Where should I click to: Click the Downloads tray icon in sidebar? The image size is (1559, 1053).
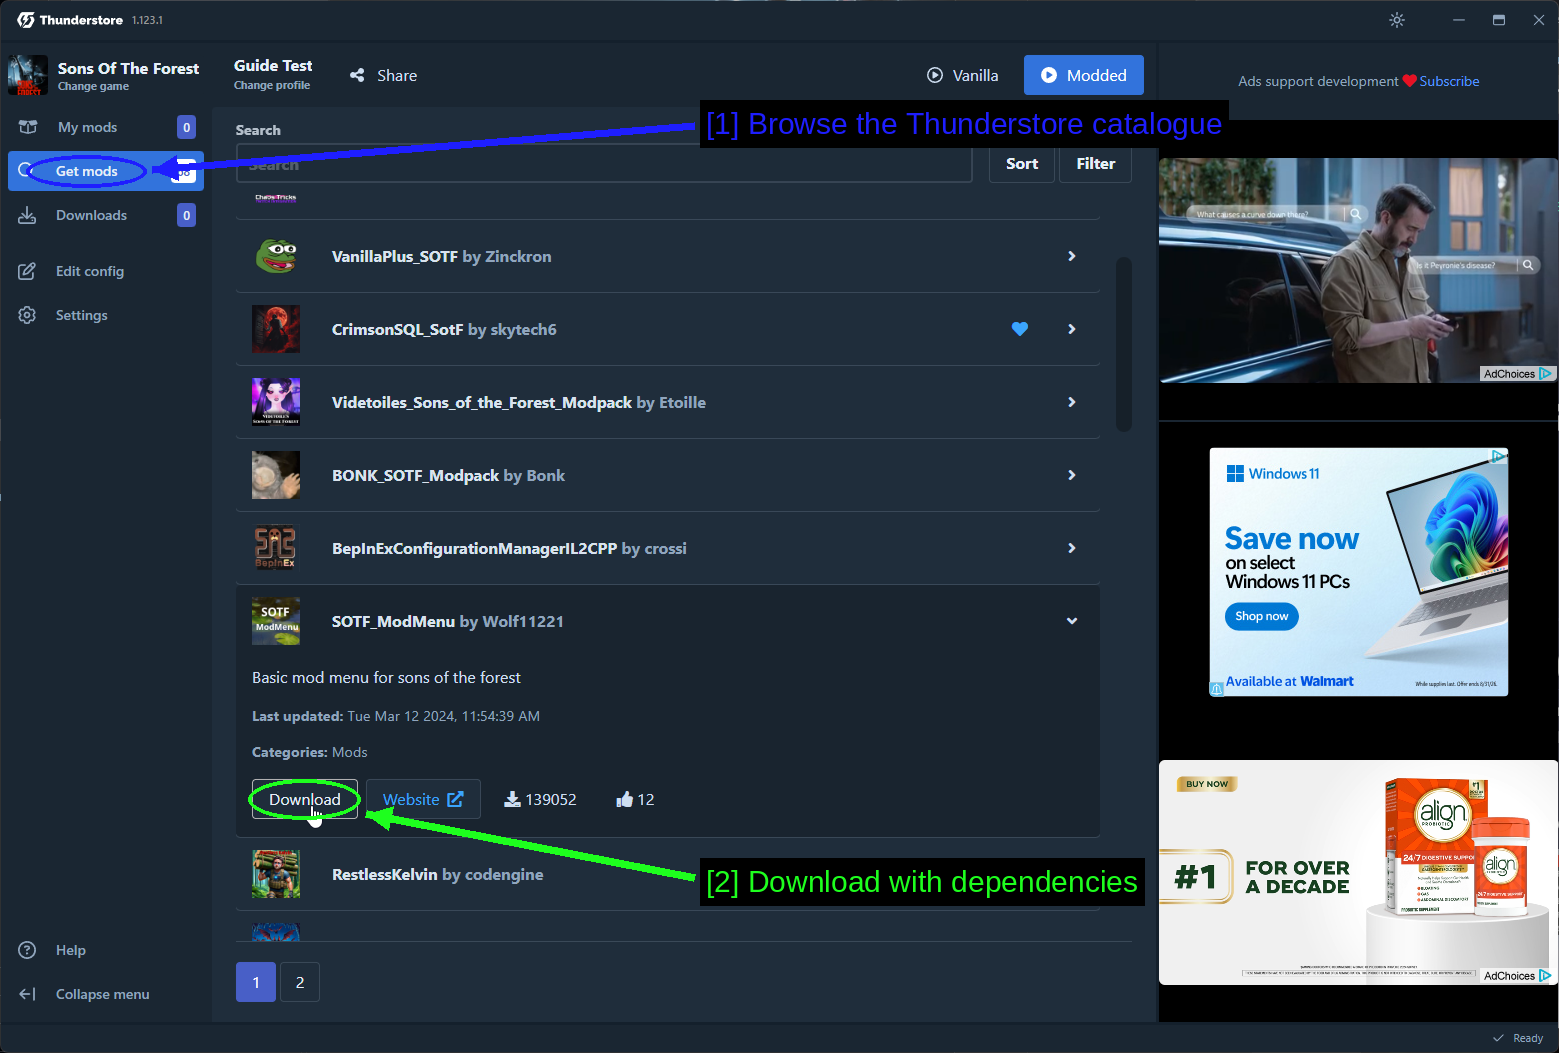(27, 215)
